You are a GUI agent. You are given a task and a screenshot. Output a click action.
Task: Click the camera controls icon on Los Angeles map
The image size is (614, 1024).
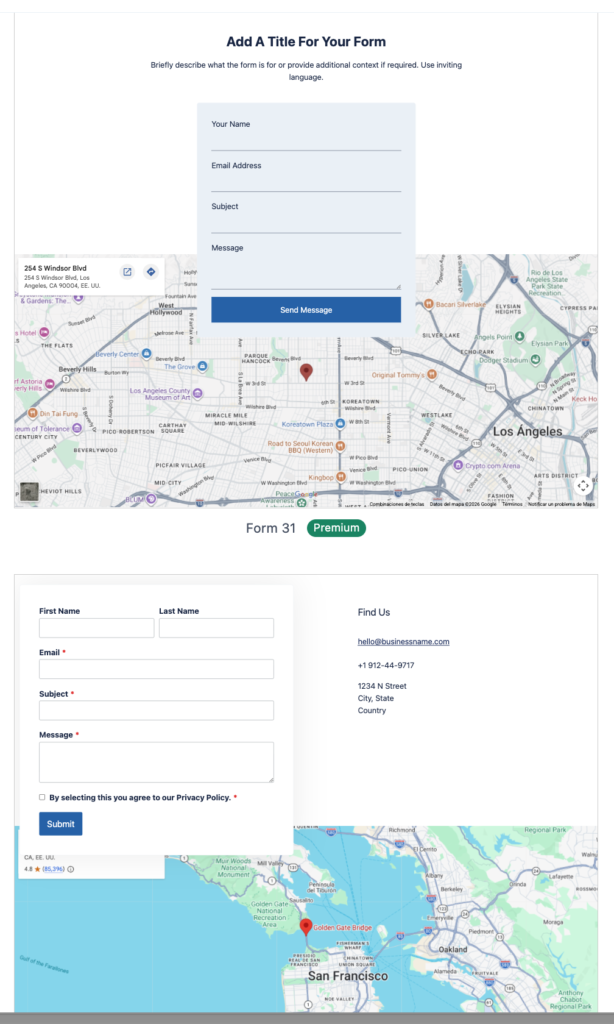583,485
